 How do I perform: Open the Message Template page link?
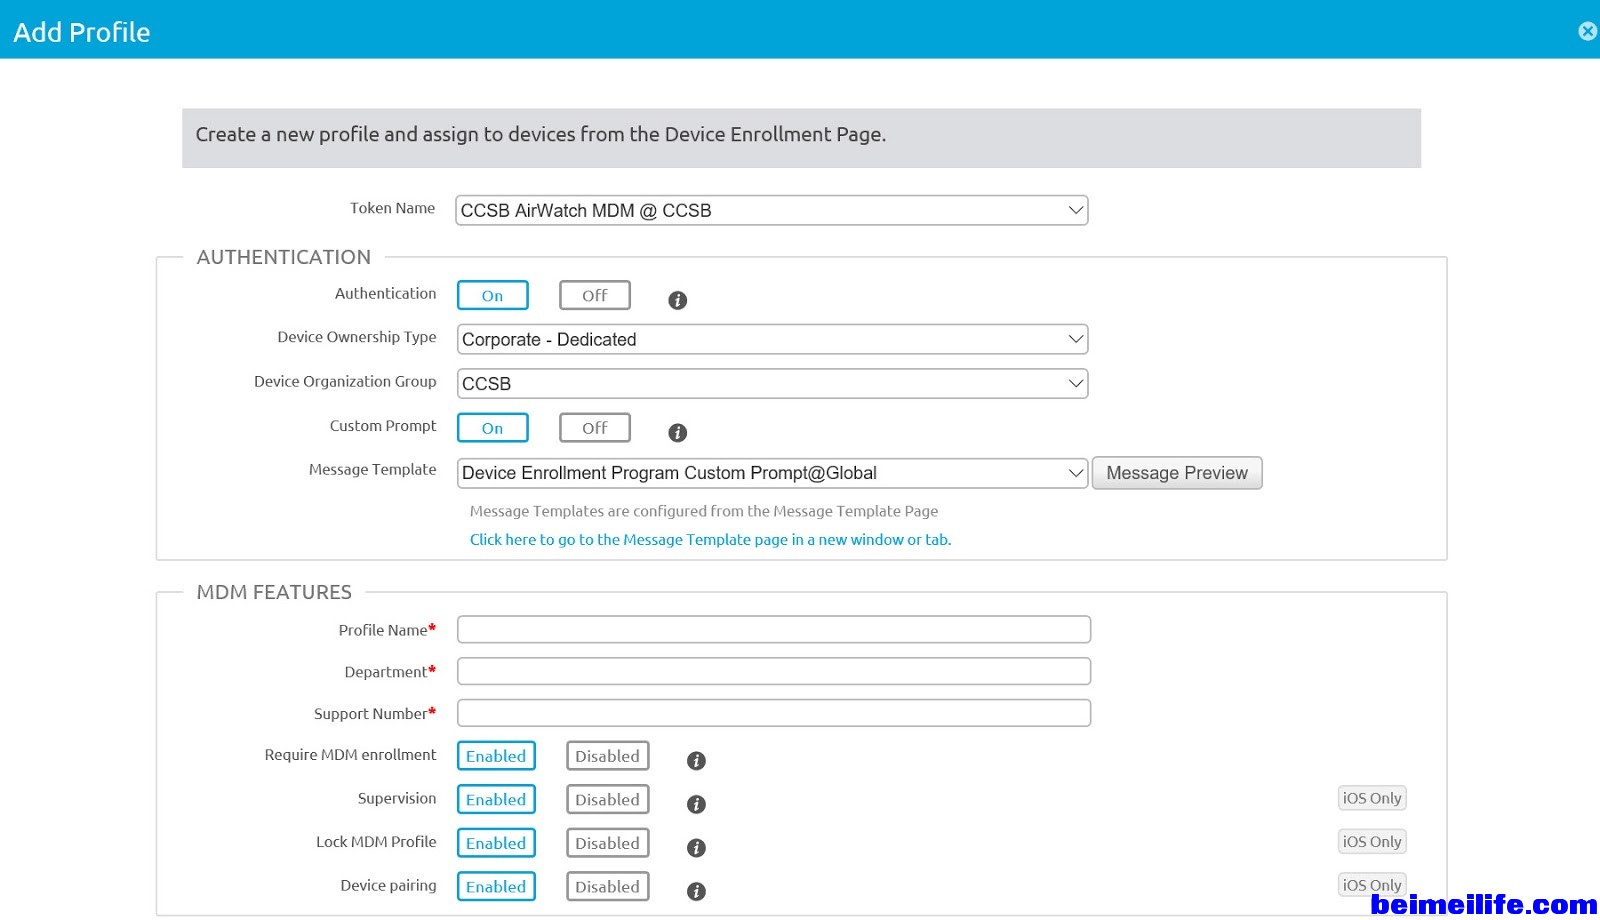710,540
